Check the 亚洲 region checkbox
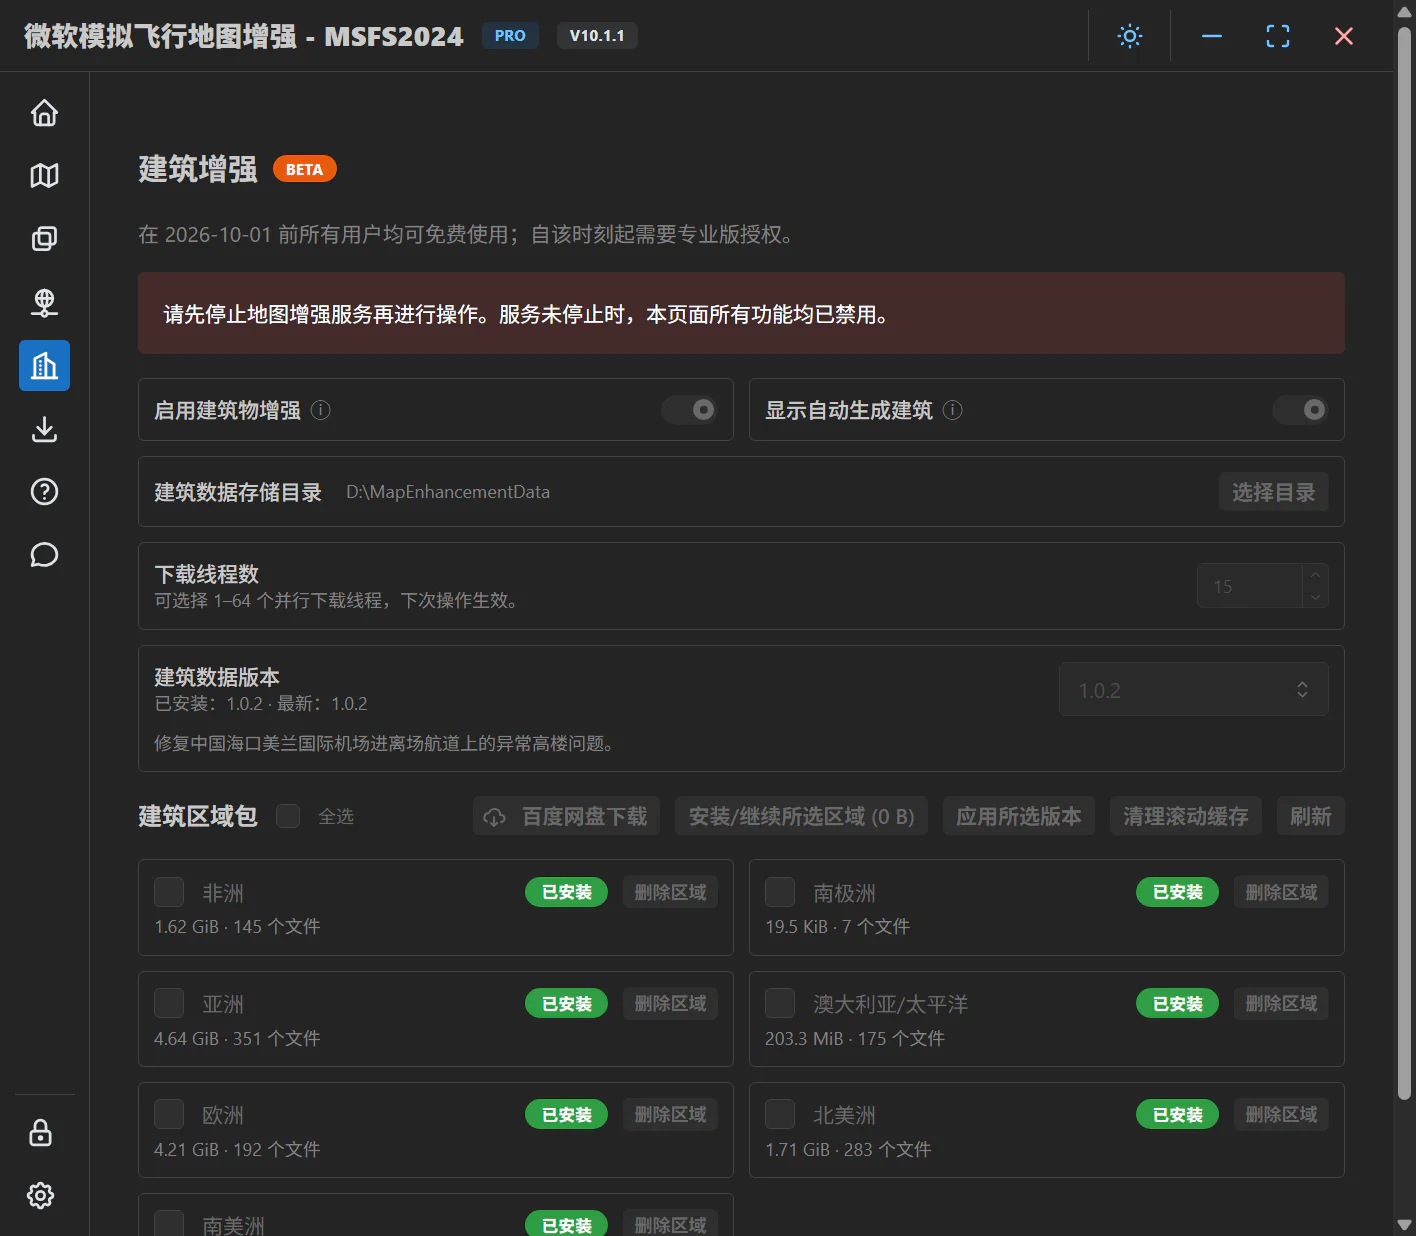The image size is (1416, 1236). click(169, 1003)
